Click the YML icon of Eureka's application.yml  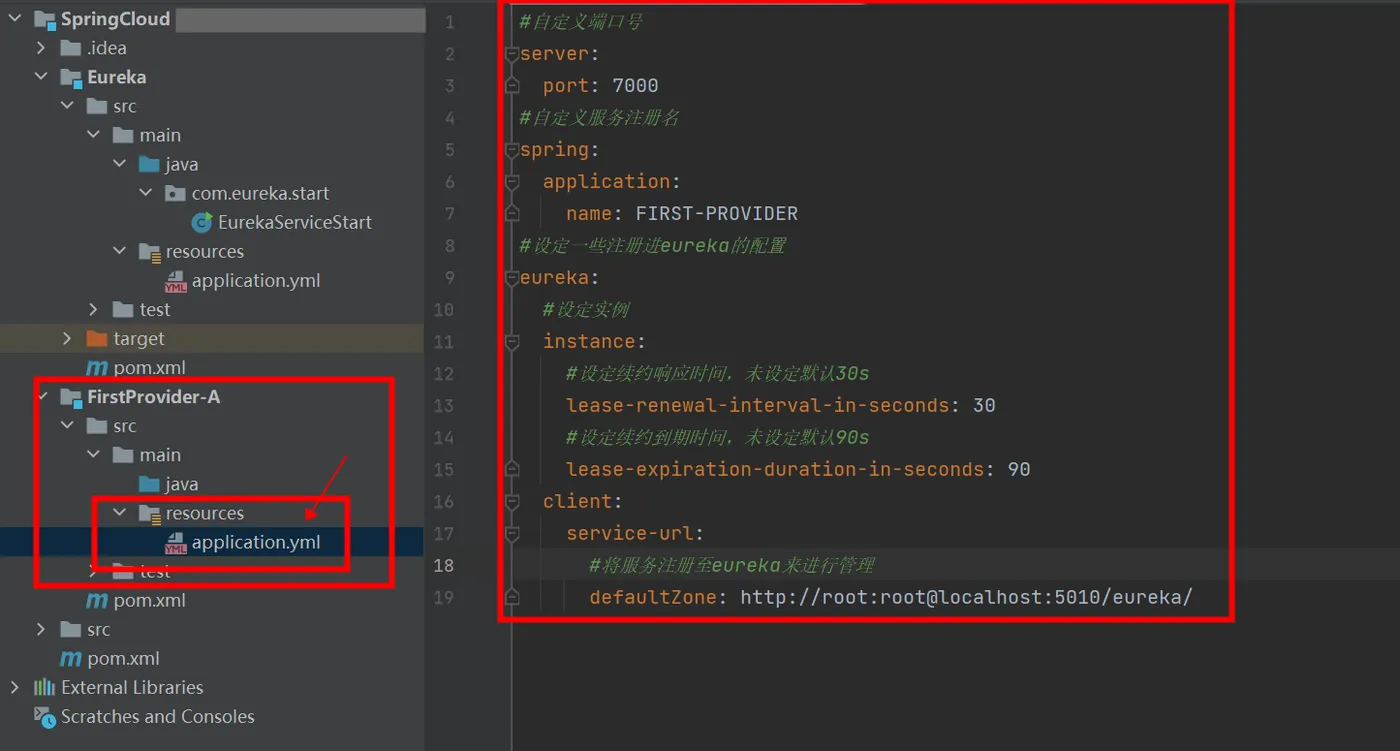[176, 281]
